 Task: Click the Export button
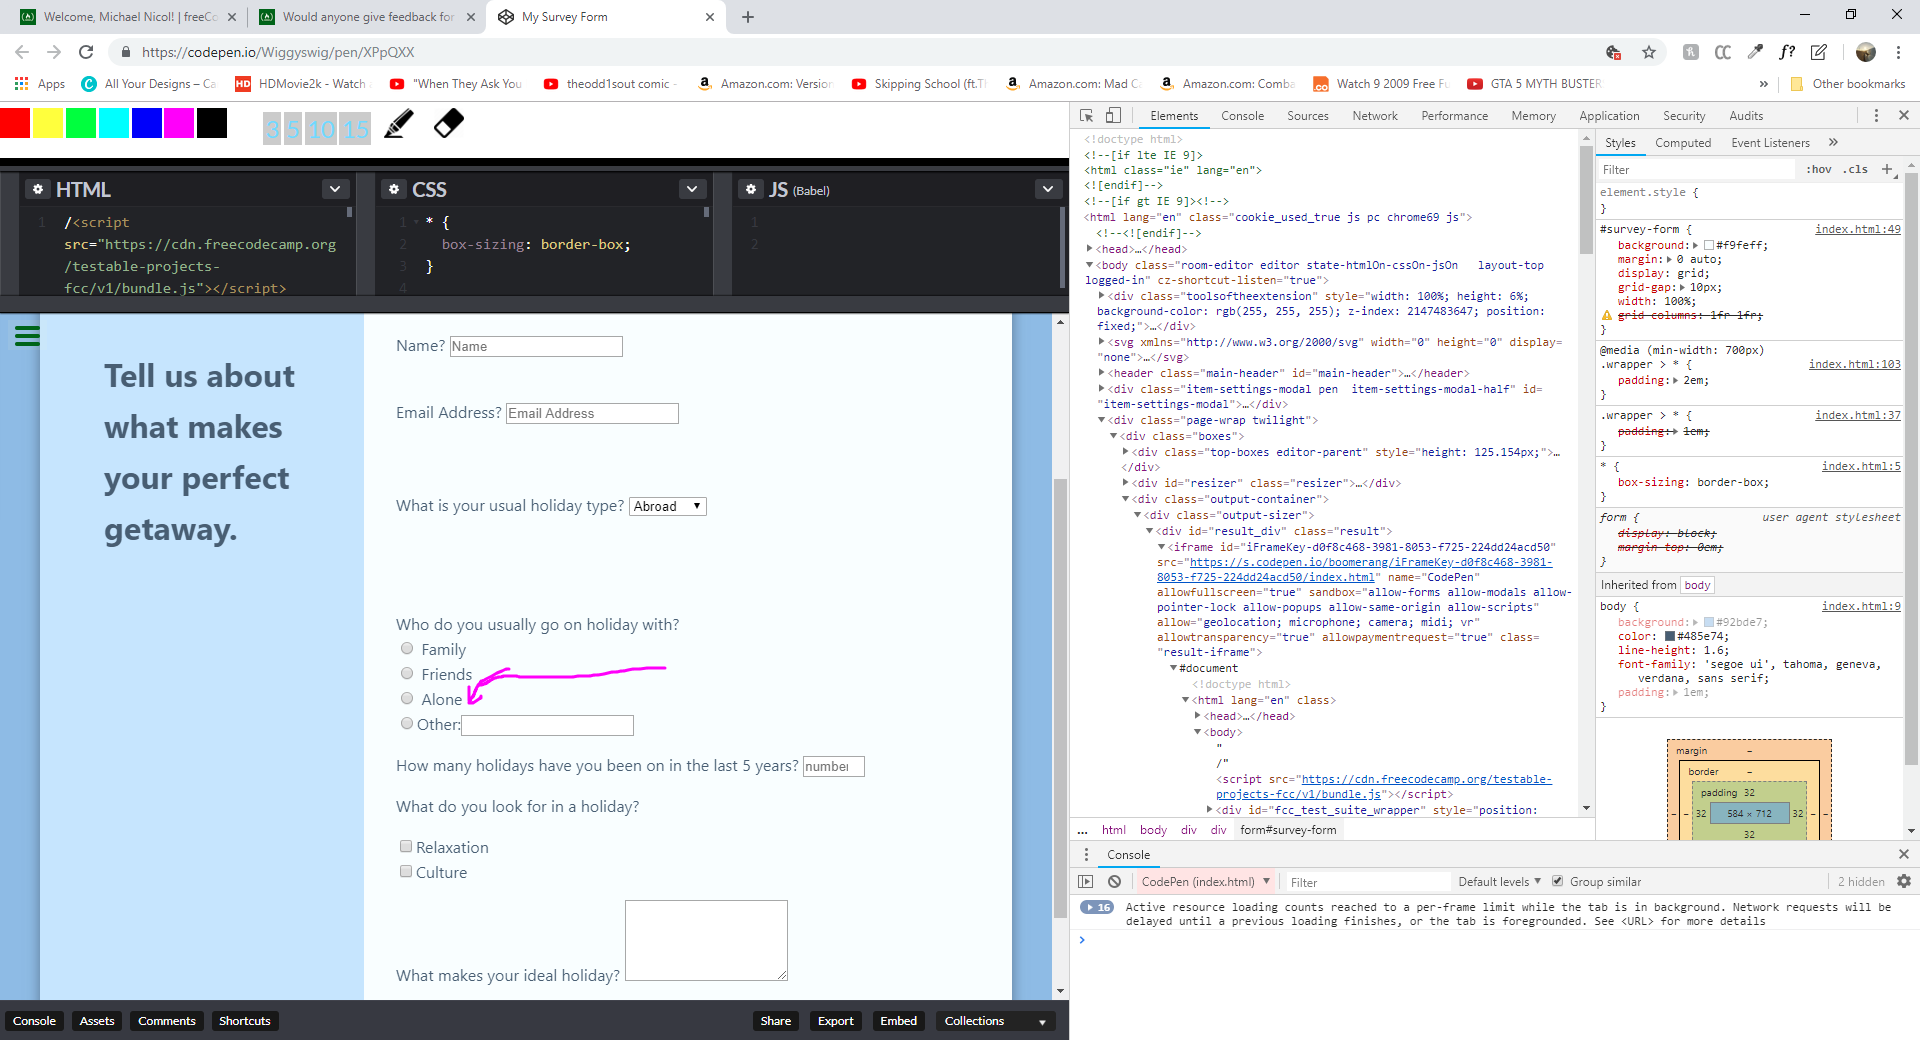pos(835,1021)
